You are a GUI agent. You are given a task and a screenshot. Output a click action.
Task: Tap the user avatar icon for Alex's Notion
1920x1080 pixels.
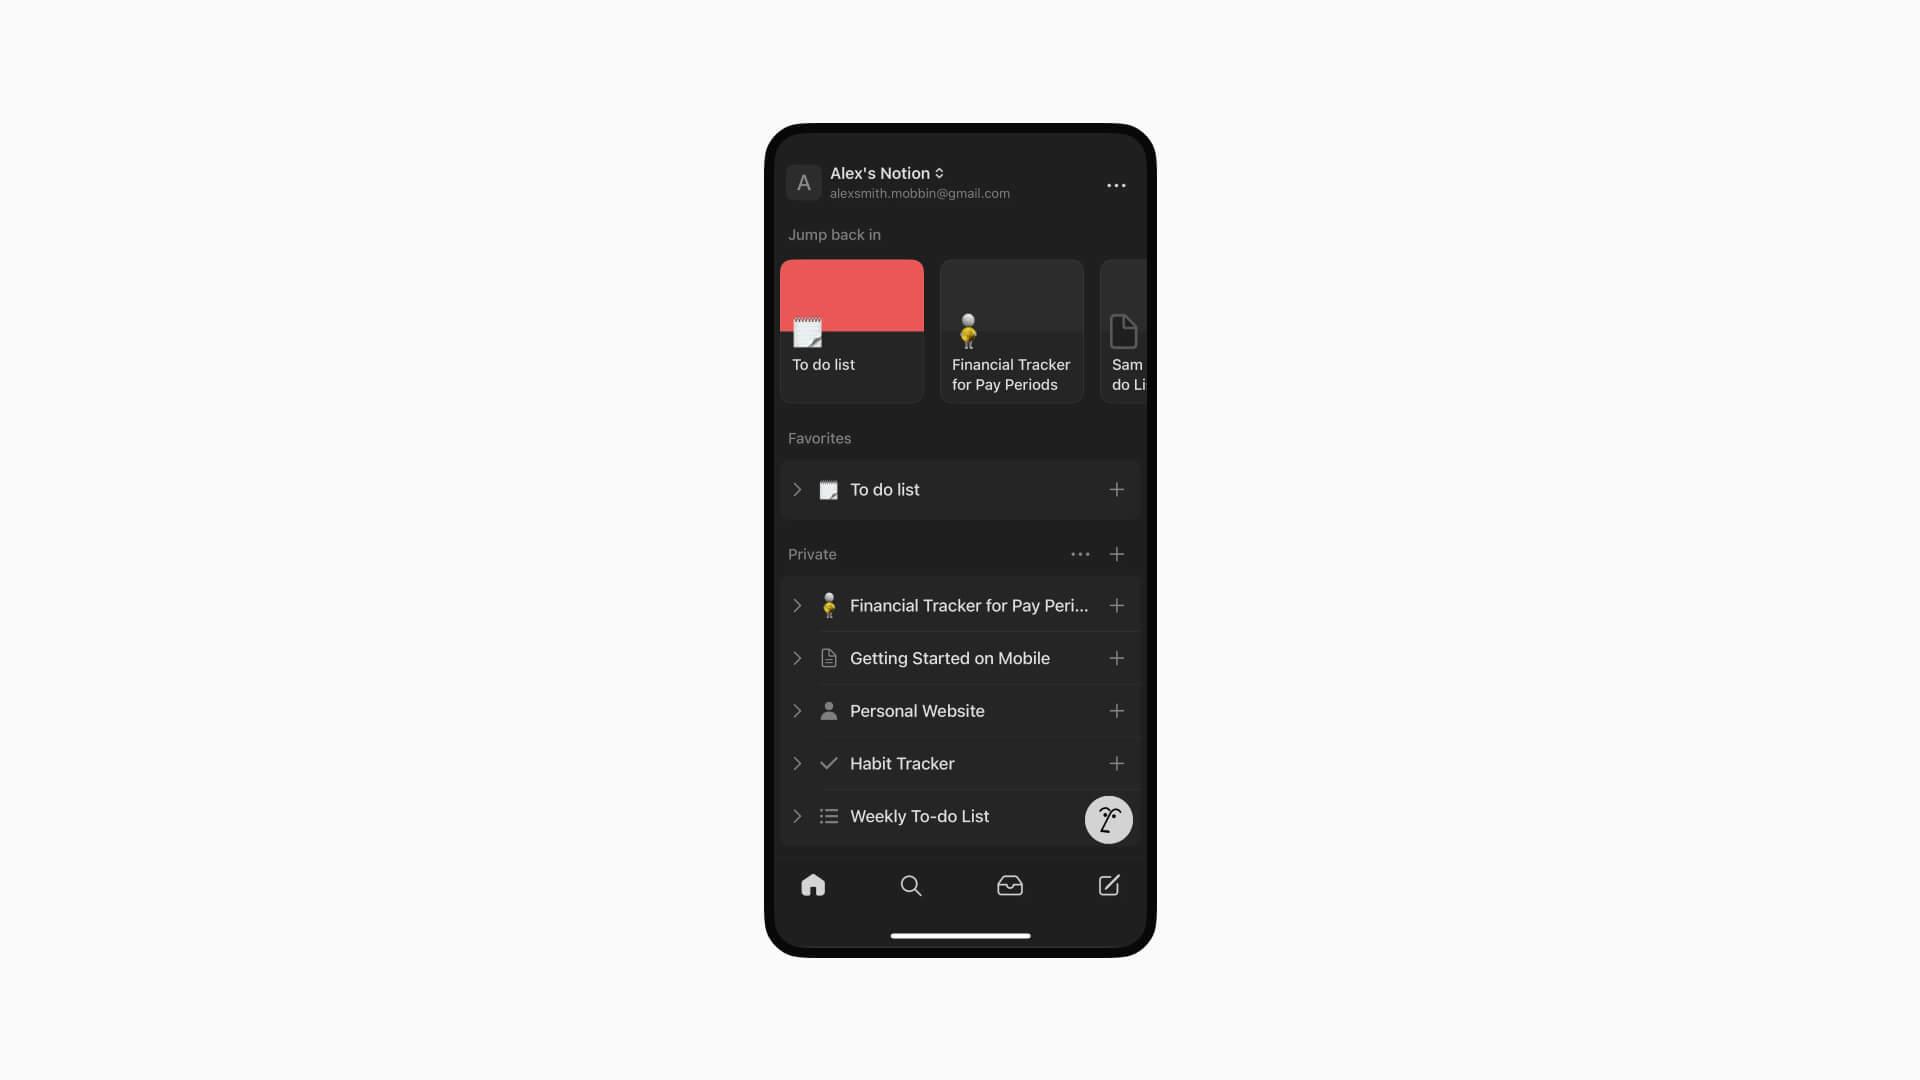[x=806, y=182]
